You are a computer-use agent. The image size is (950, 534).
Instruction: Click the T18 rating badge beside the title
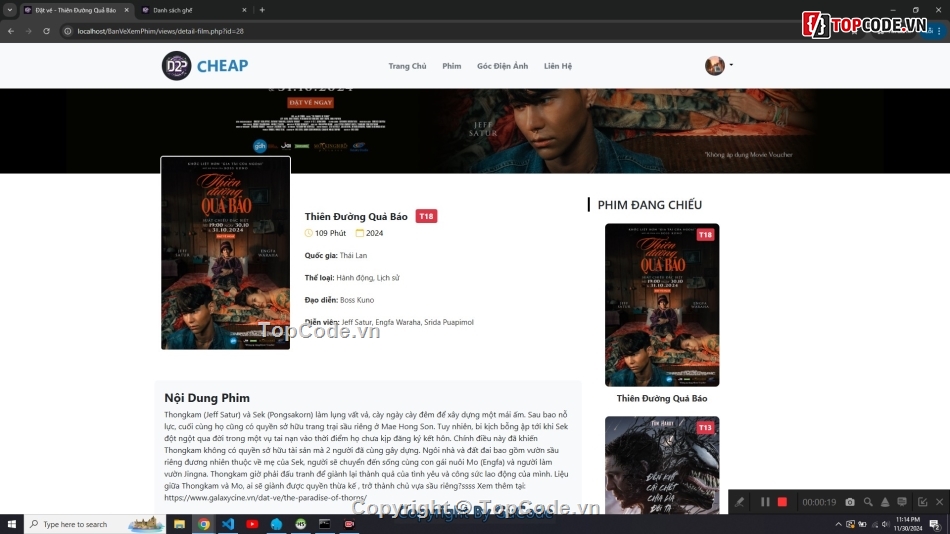click(427, 216)
